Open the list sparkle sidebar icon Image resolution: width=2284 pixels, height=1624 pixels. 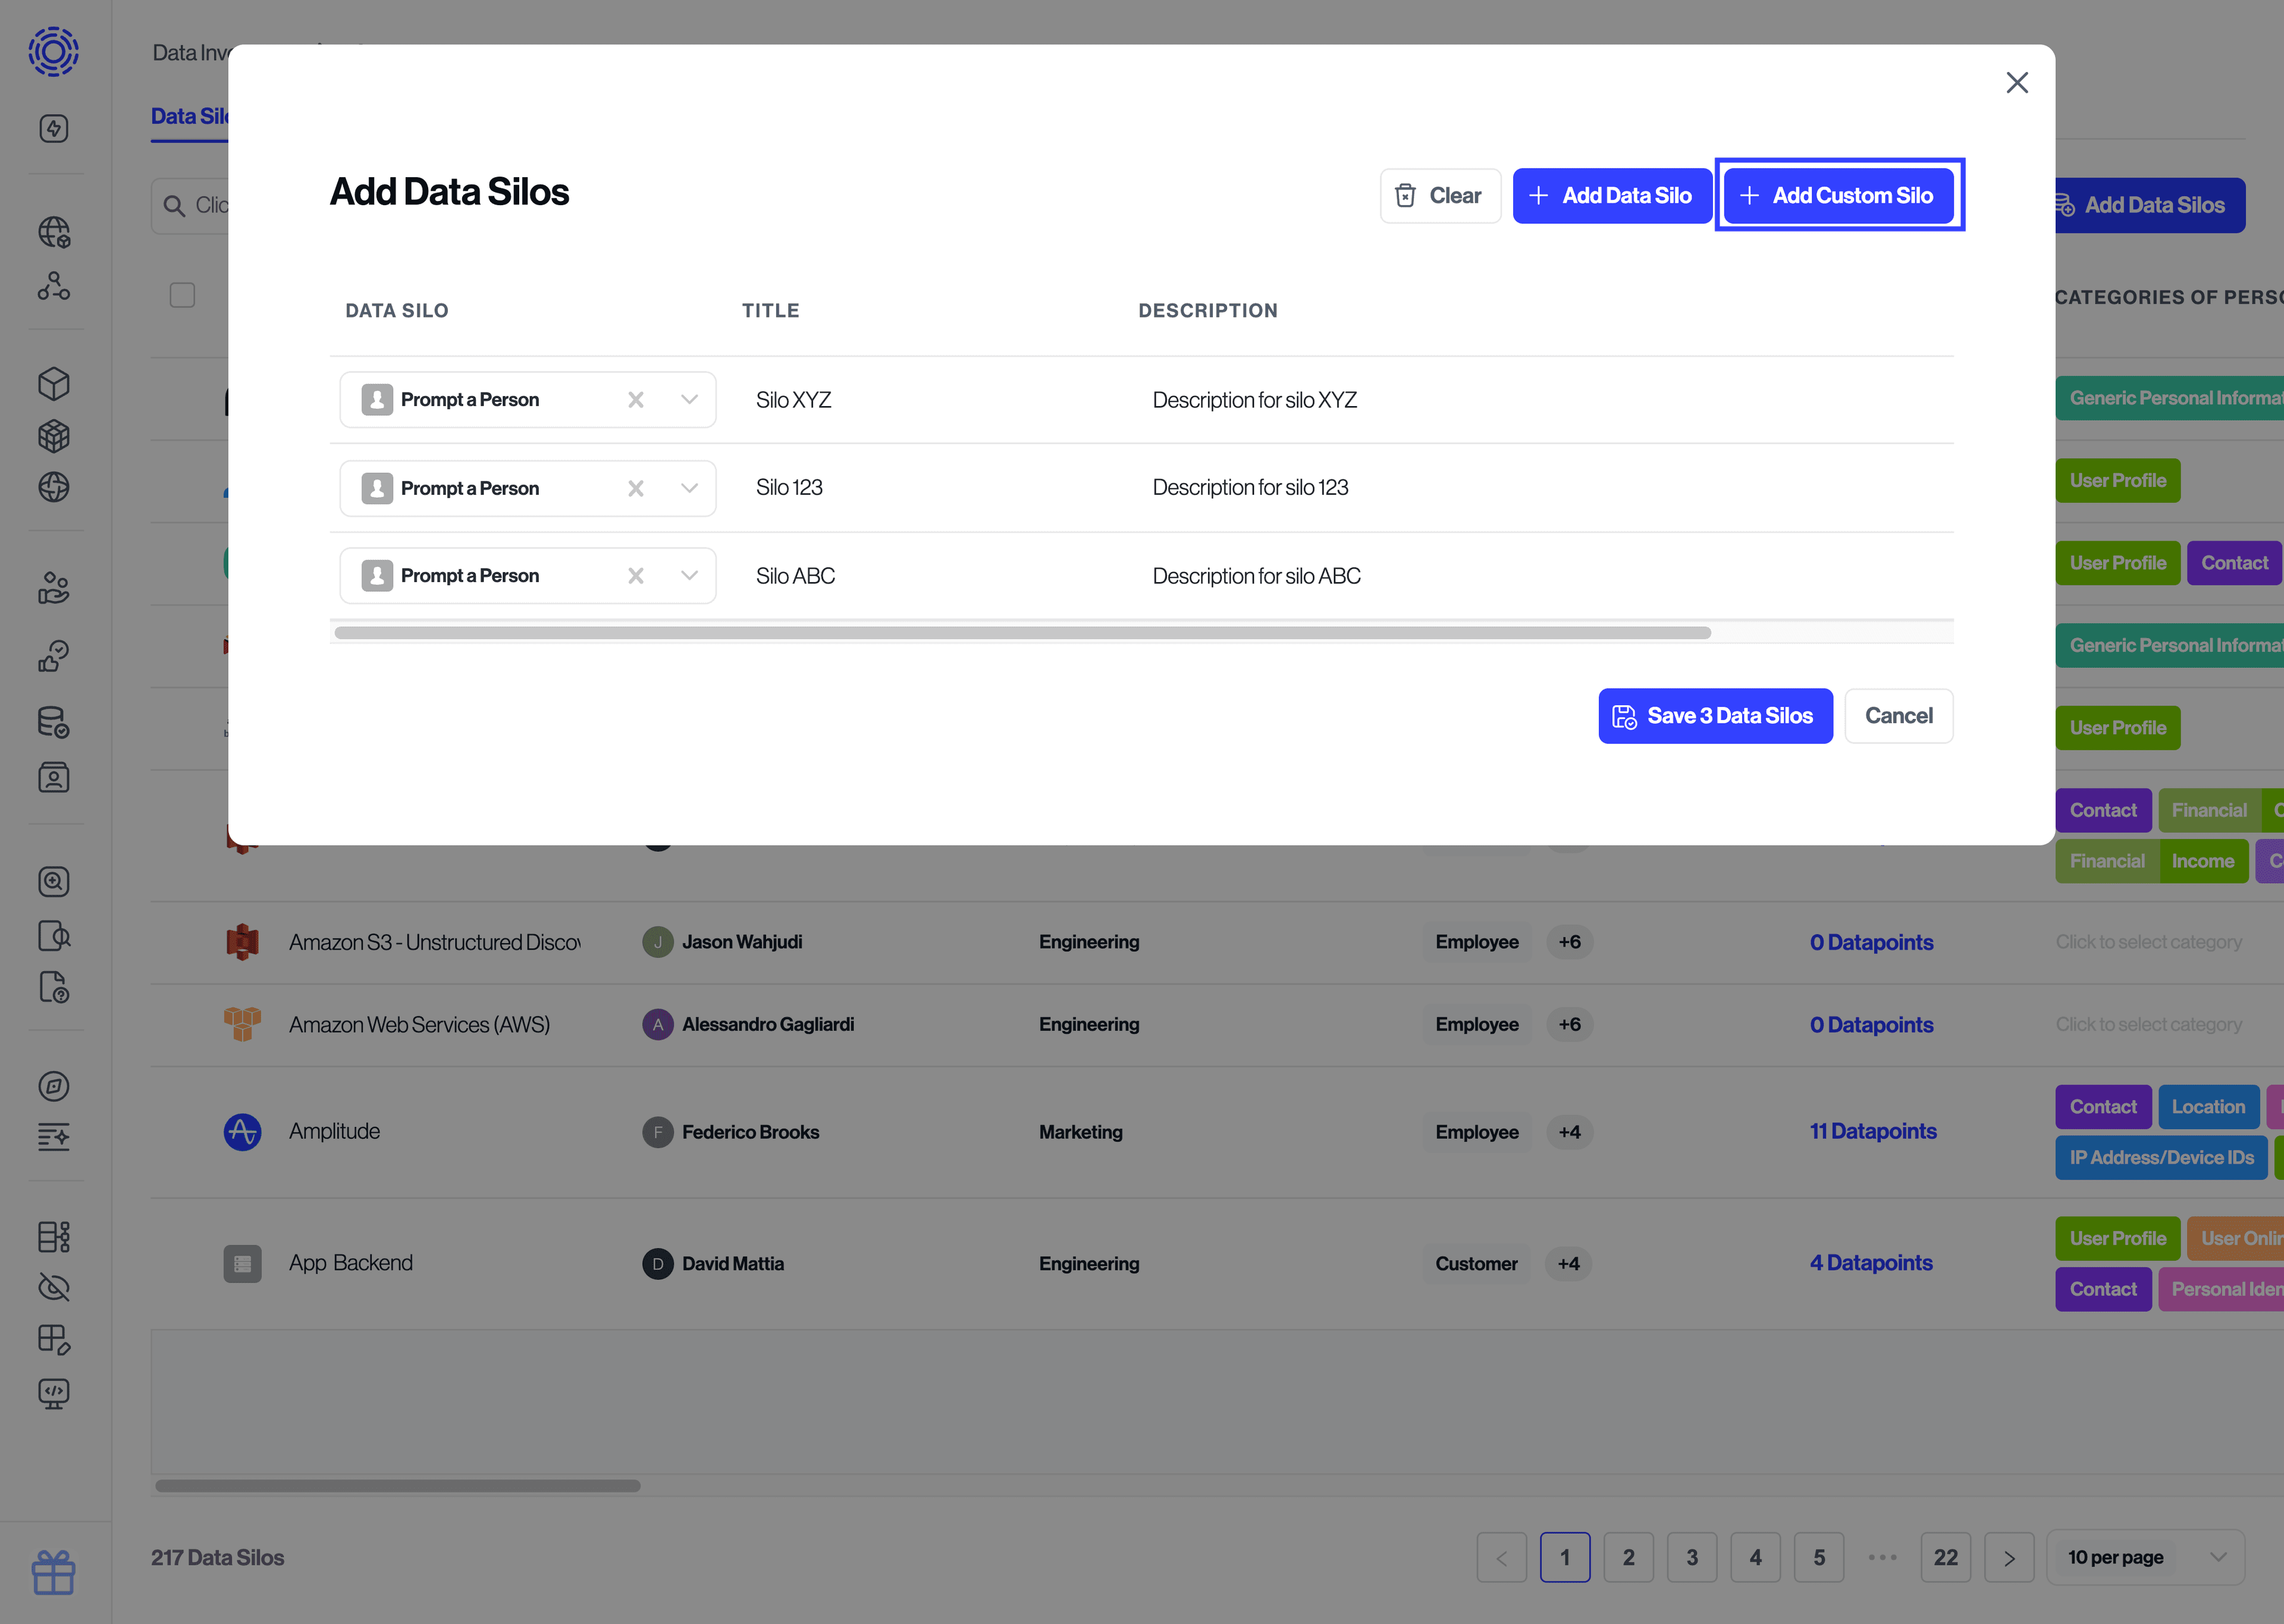54,1137
